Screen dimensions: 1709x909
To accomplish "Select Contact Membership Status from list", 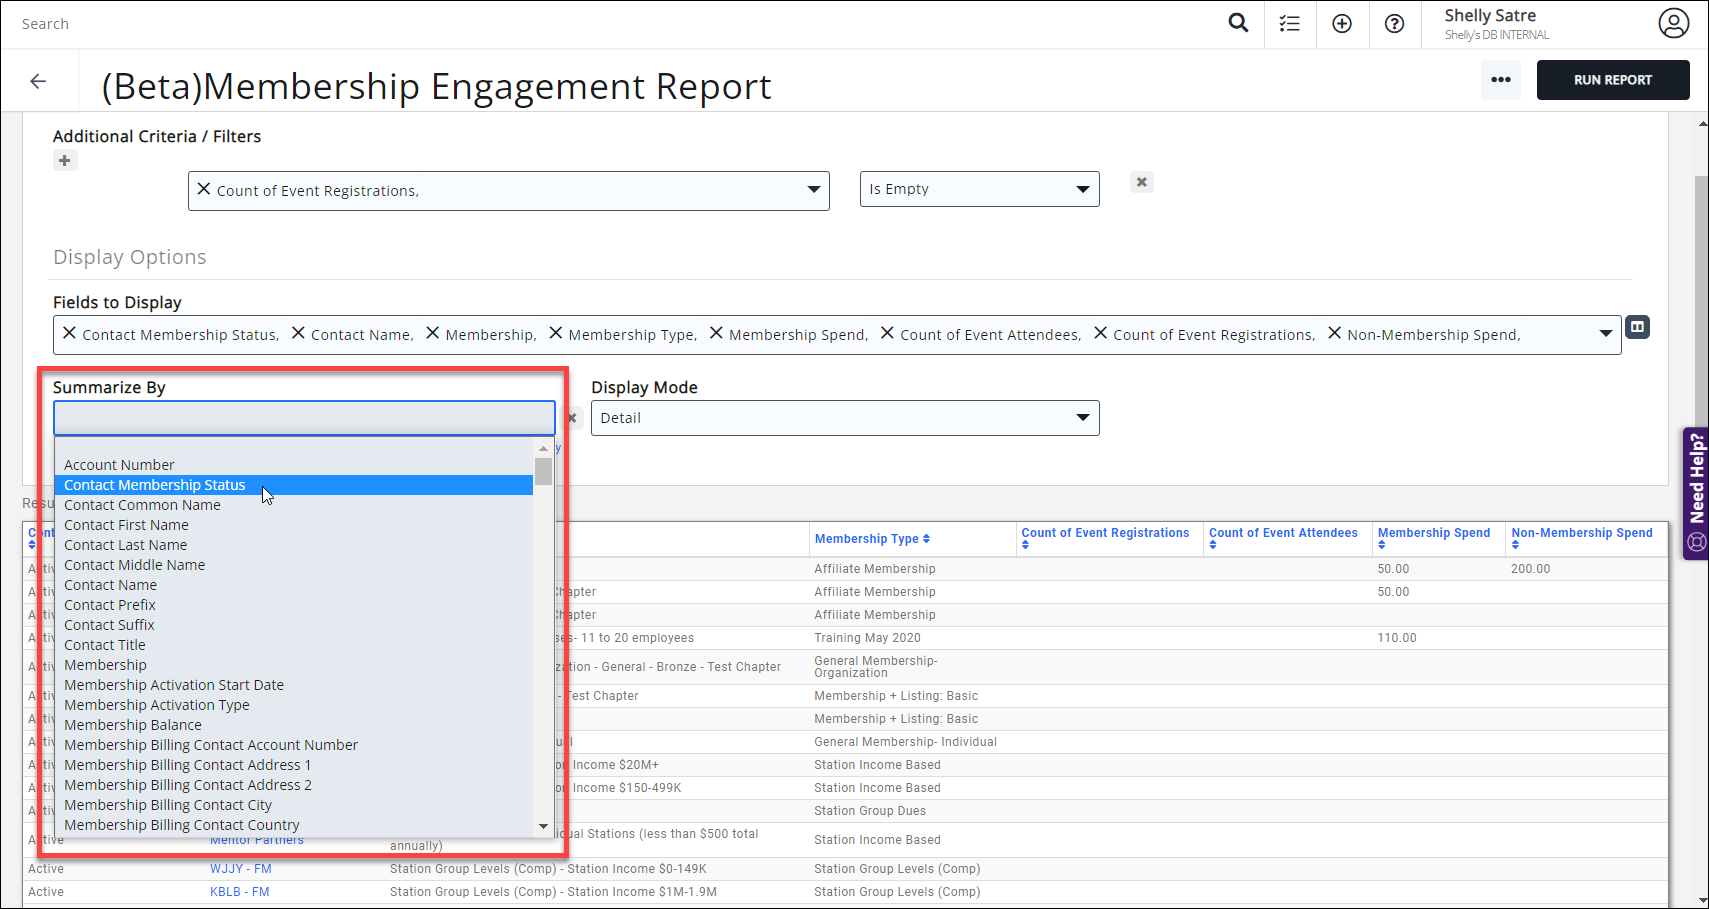I will [155, 485].
